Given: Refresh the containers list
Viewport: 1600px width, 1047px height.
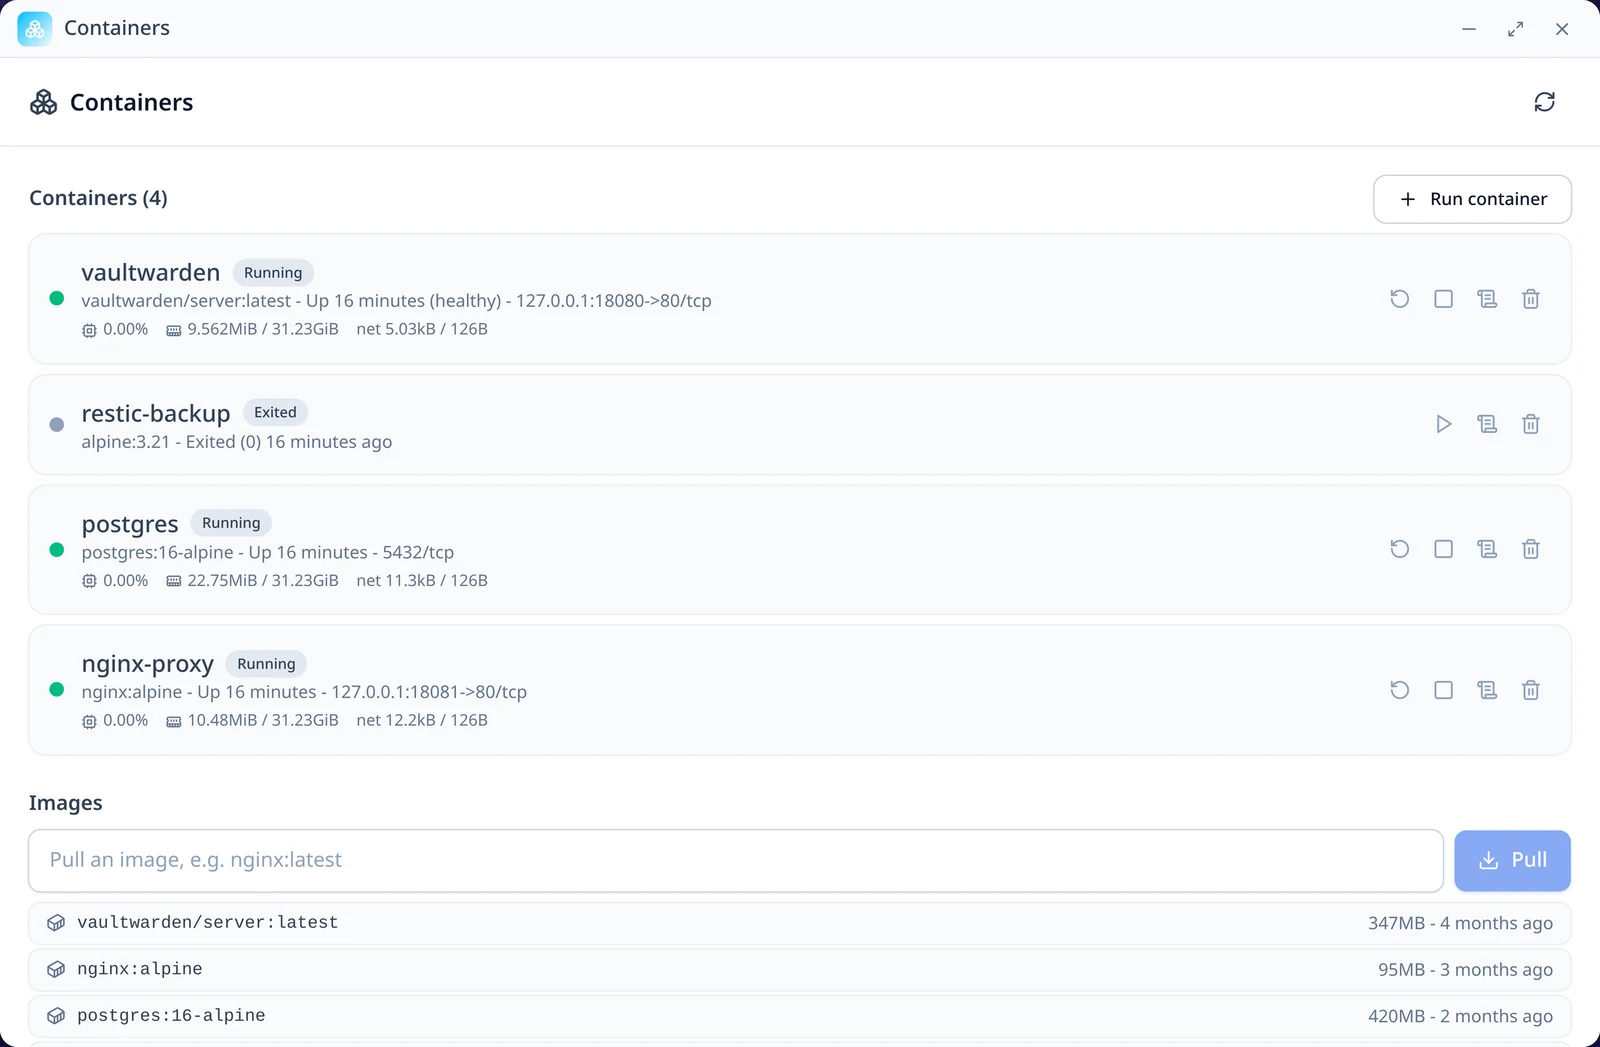Looking at the screenshot, I should (1544, 102).
